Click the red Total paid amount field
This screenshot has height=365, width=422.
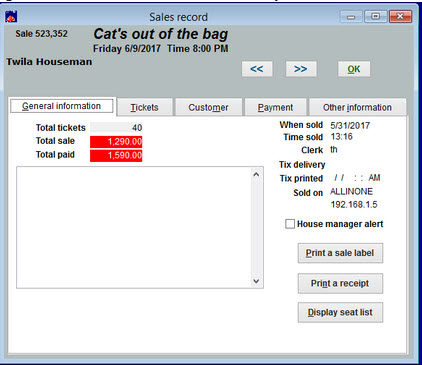click(116, 155)
